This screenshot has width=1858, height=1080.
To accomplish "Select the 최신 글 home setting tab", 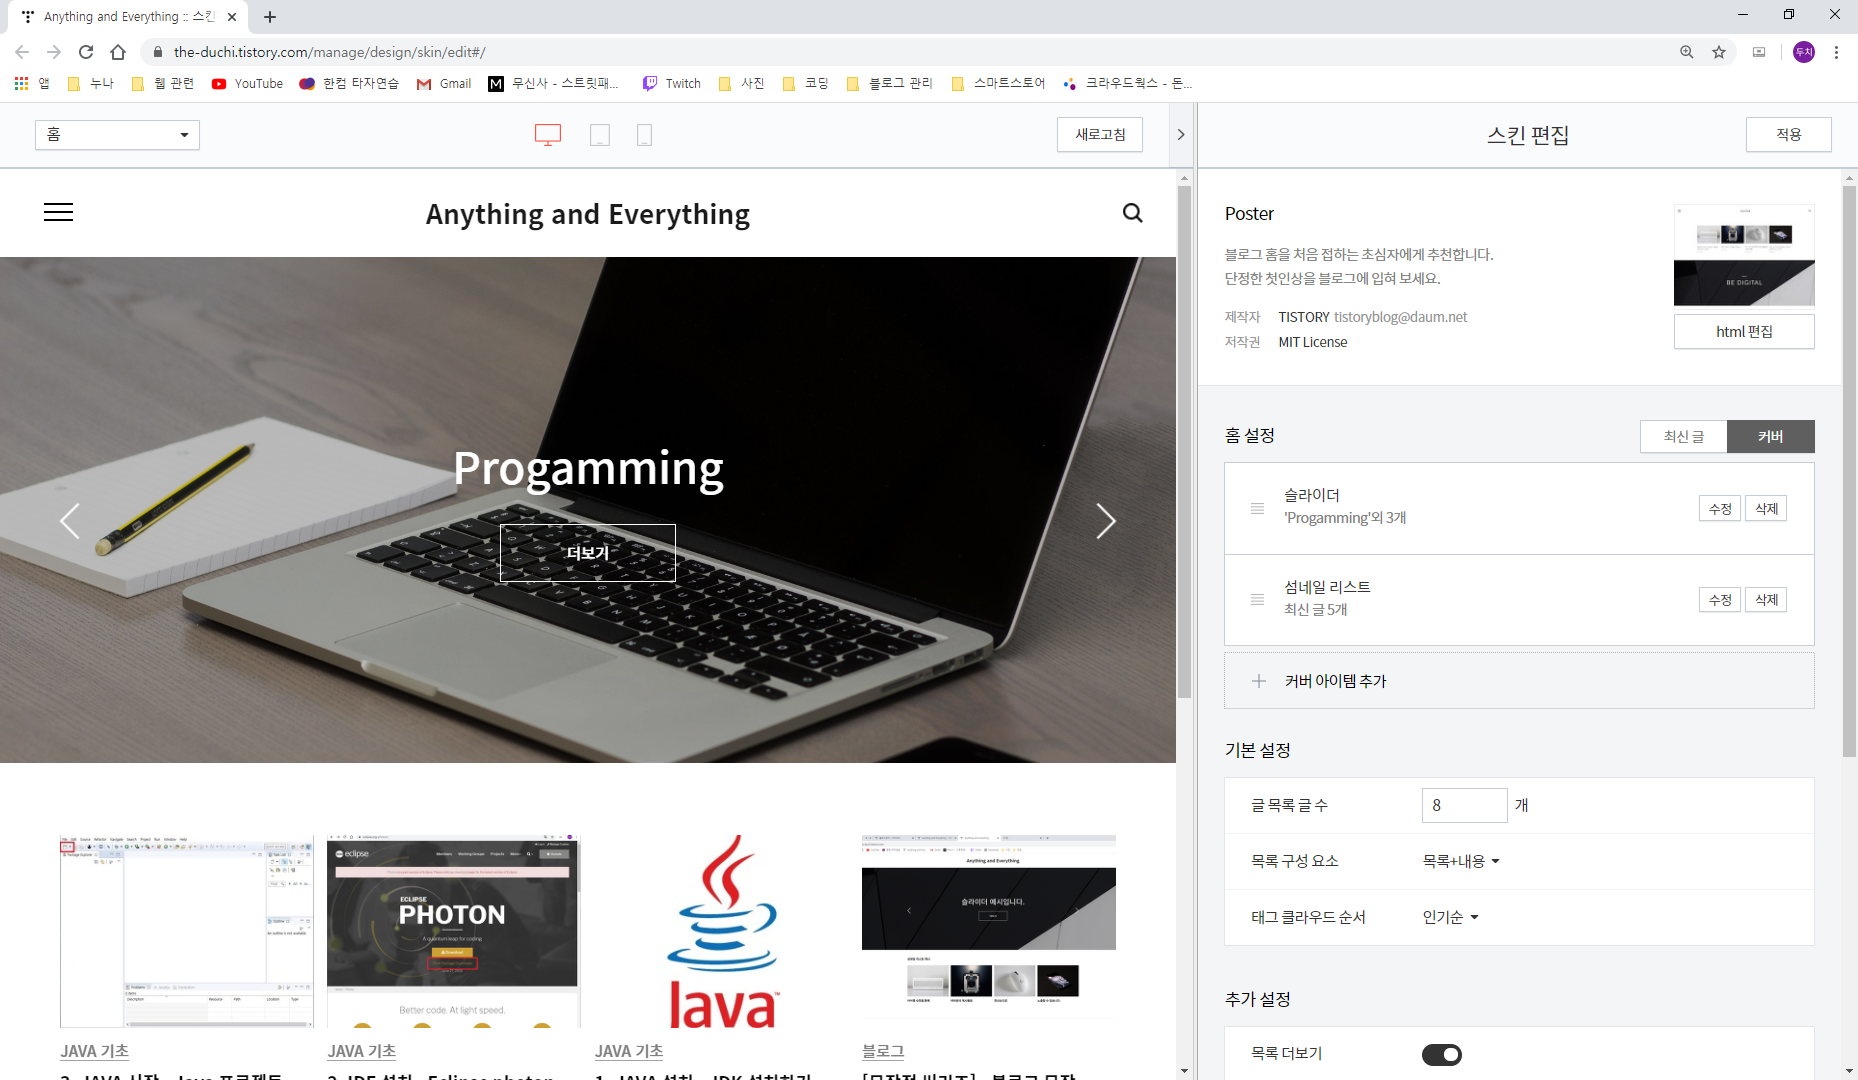I will coord(1684,436).
